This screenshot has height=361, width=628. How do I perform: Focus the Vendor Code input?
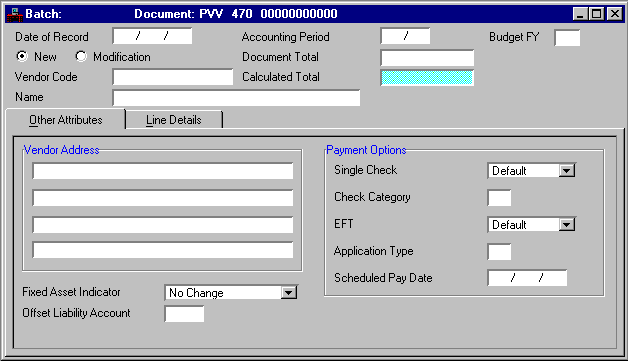click(173, 77)
